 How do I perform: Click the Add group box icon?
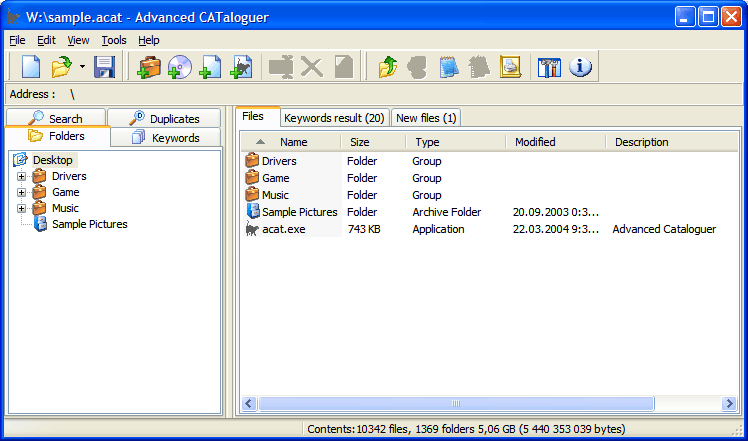[150, 67]
